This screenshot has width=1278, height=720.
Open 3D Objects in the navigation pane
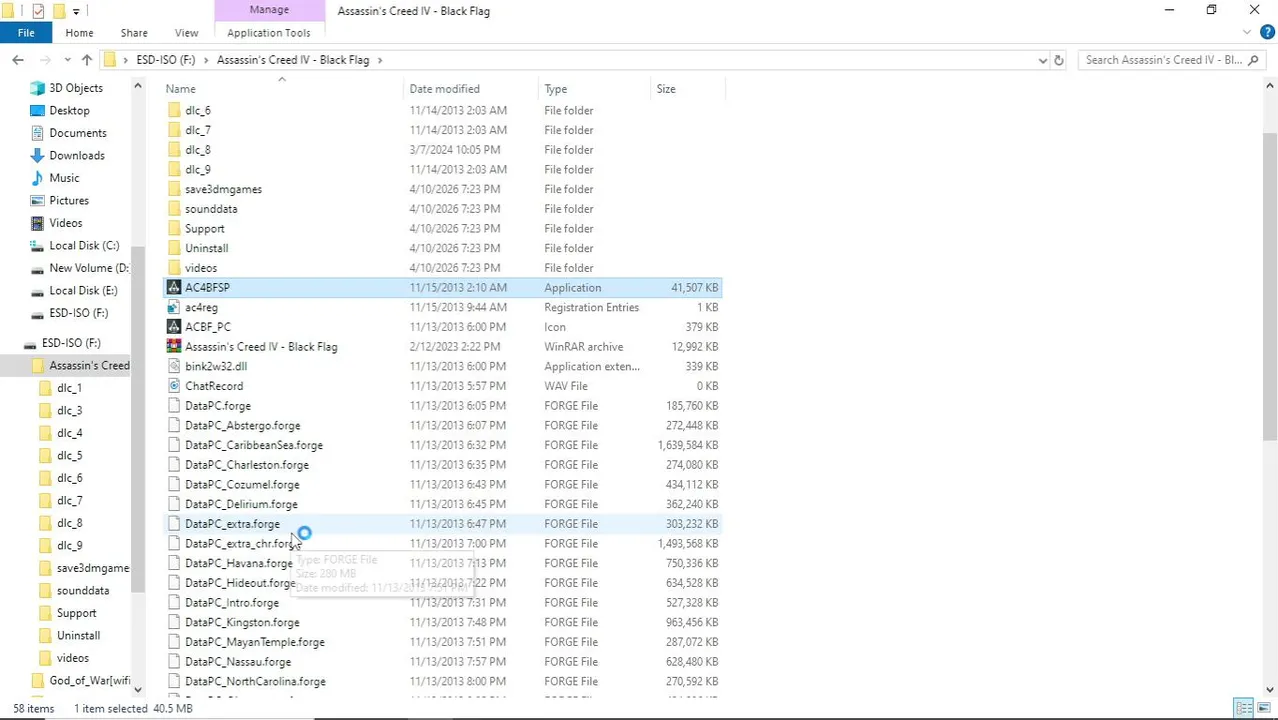pyautogui.click(x=76, y=88)
